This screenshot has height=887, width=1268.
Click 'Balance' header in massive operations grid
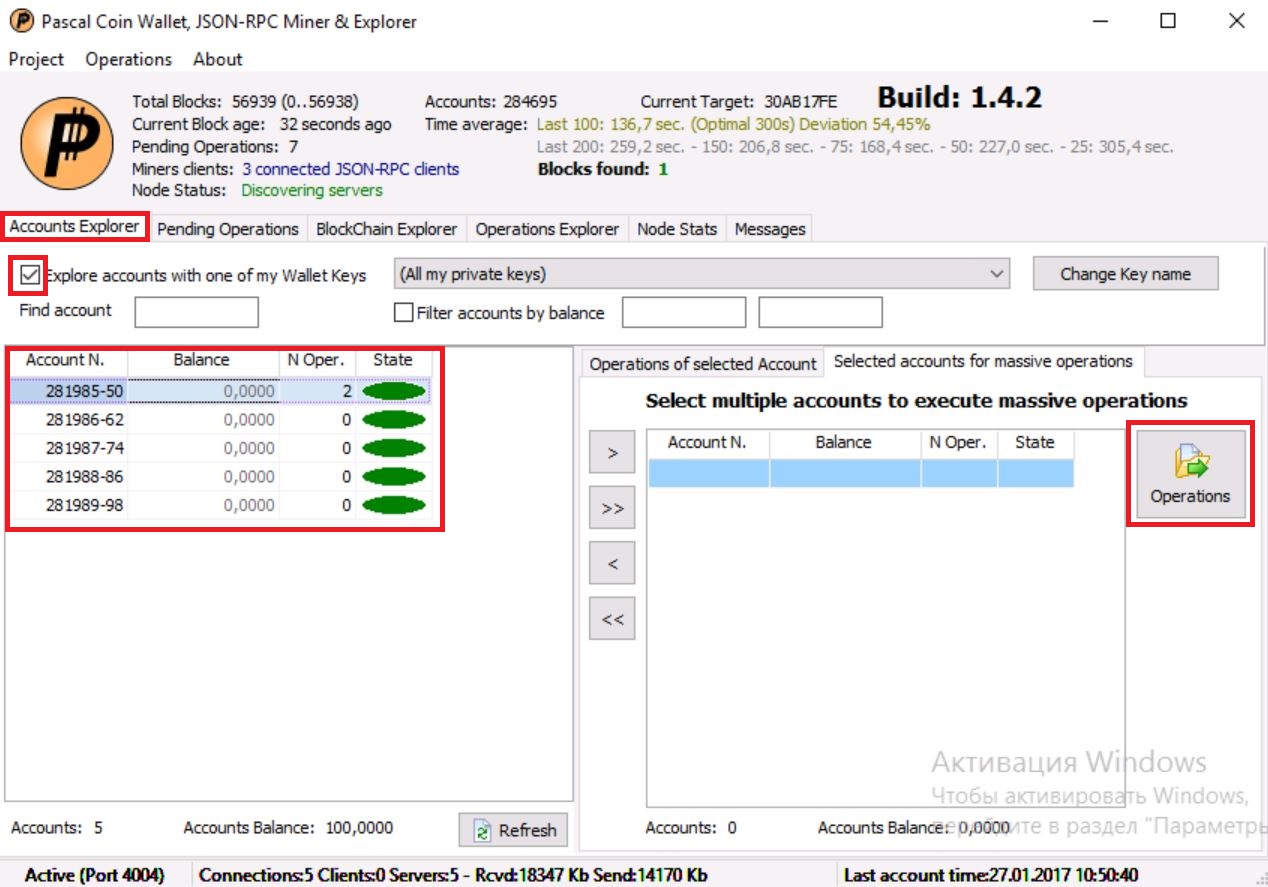pyautogui.click(x=845, y=443)
